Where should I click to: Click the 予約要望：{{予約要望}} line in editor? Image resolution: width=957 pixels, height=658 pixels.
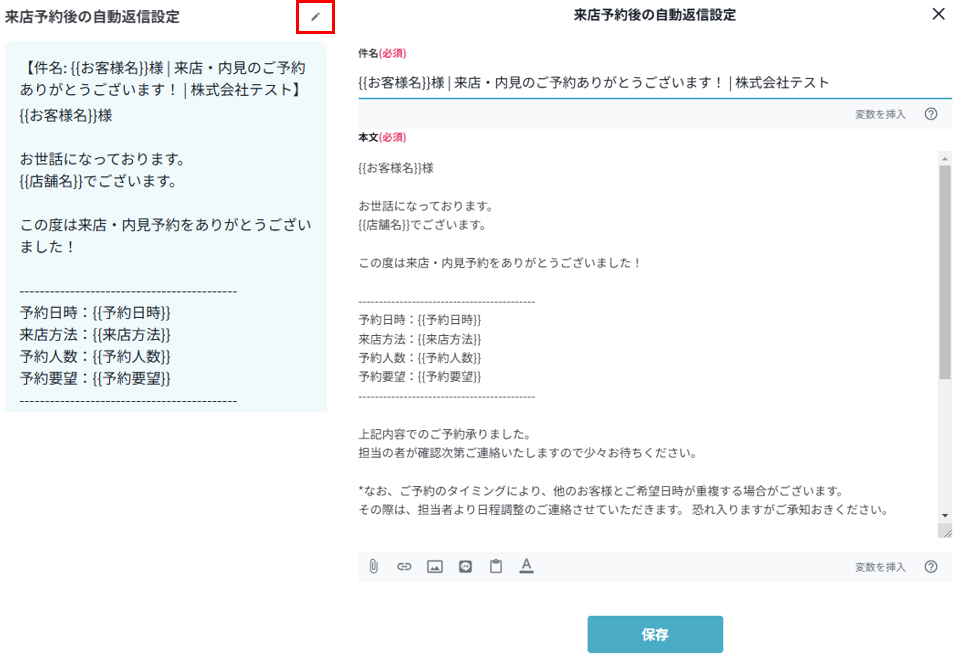(420, 377)
